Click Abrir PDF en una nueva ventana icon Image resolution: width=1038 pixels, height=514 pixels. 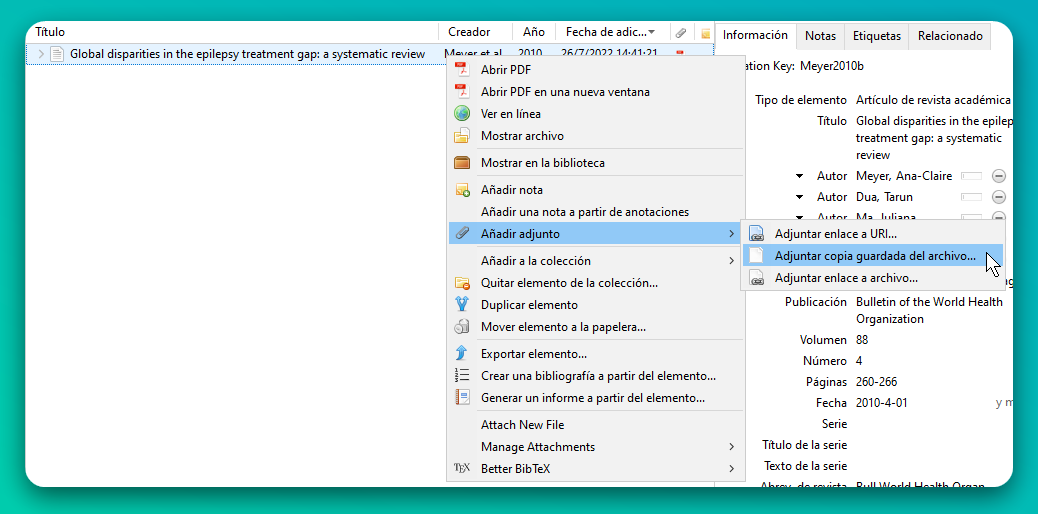pyautogui.click(x=461, y=91)
